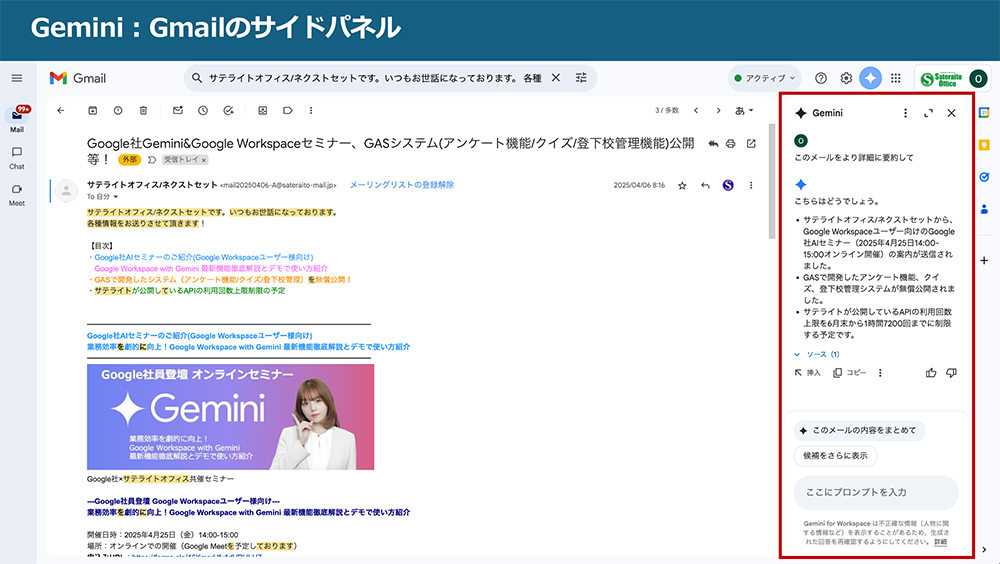Hide side panel chevron at bottom
Image resolution: width=1000 pixels, height=564 pixels.
[x=984, y=549]
